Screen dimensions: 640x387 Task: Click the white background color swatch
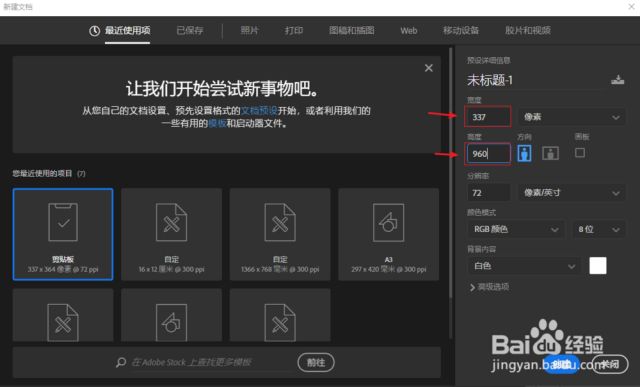point(598,266)
